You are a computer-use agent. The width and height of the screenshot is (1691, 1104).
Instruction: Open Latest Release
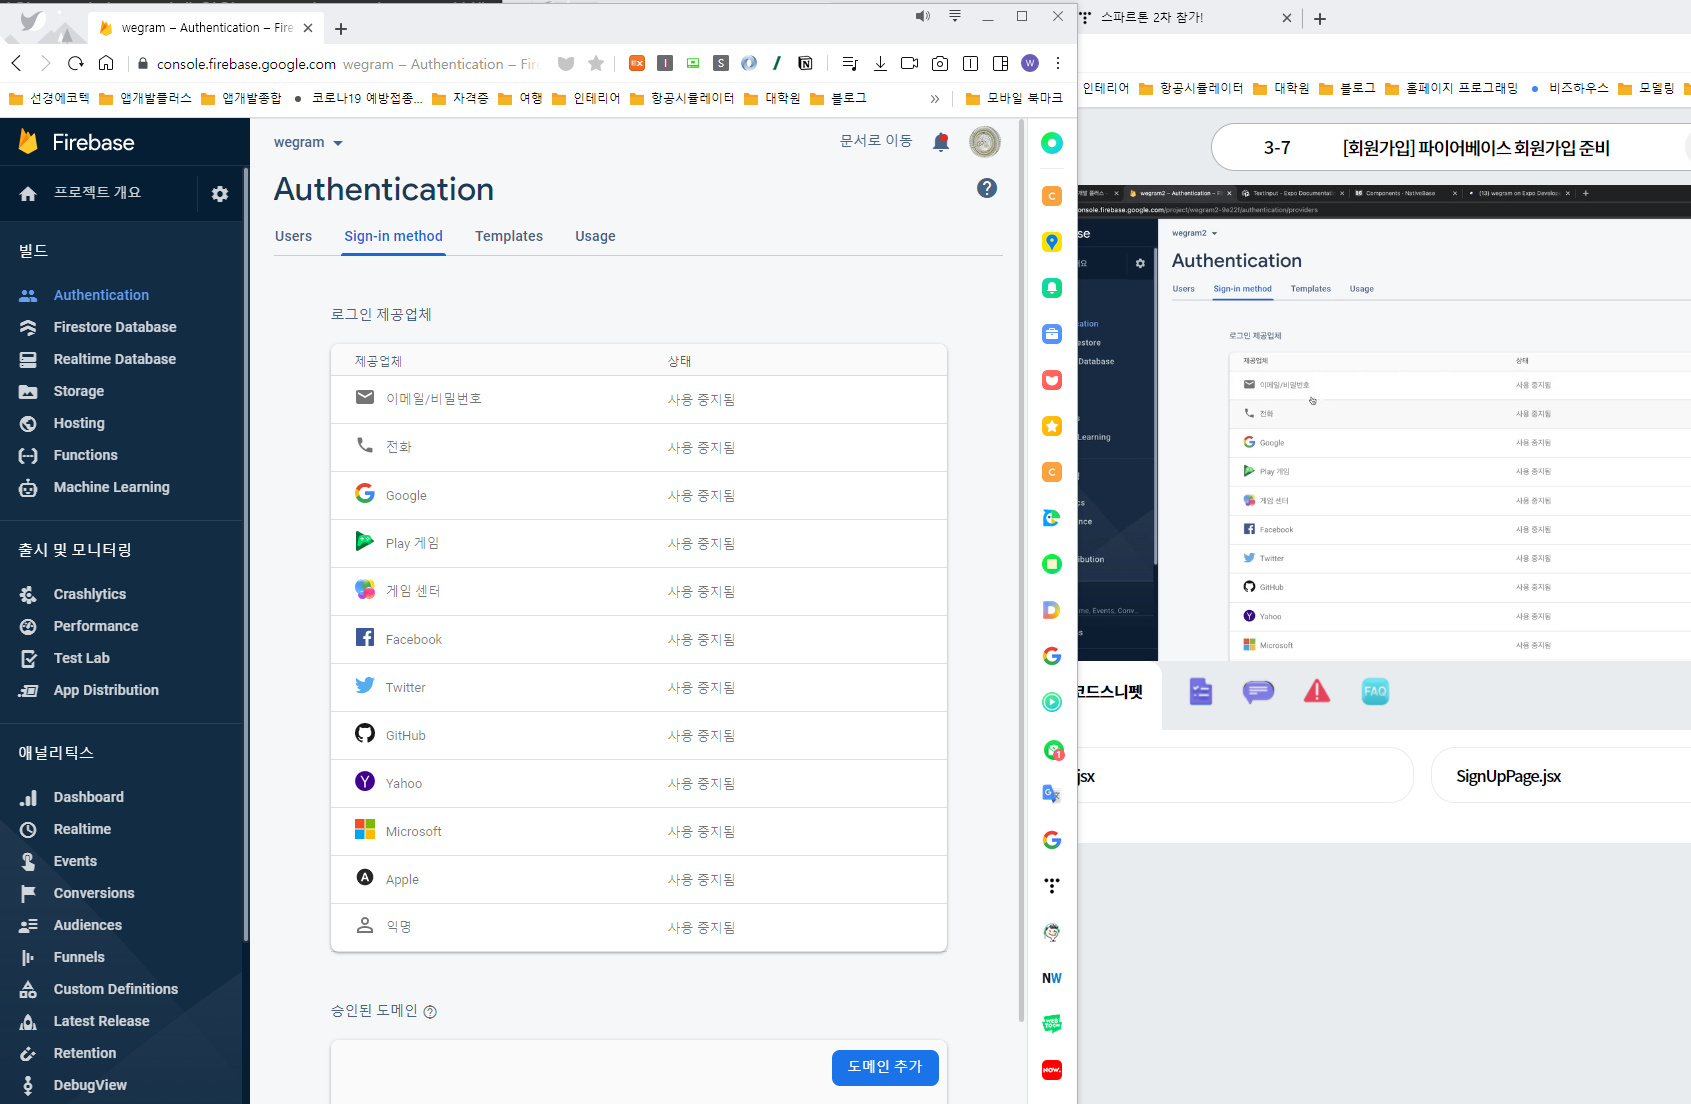[x=101, y=1021]
